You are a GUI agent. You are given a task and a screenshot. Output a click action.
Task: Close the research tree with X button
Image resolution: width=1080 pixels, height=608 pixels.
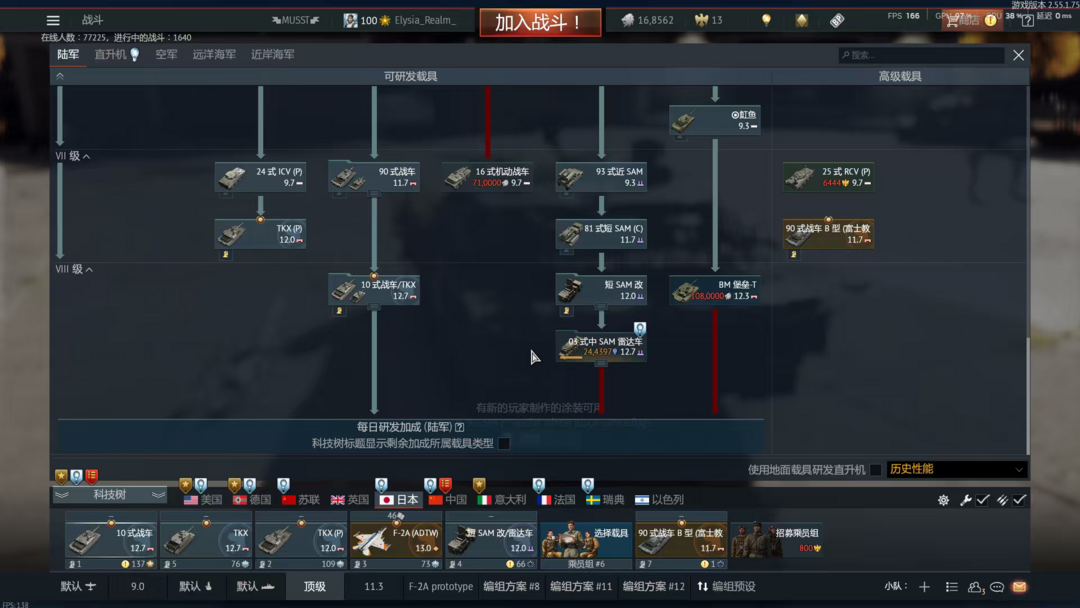tap(1018, 55)
